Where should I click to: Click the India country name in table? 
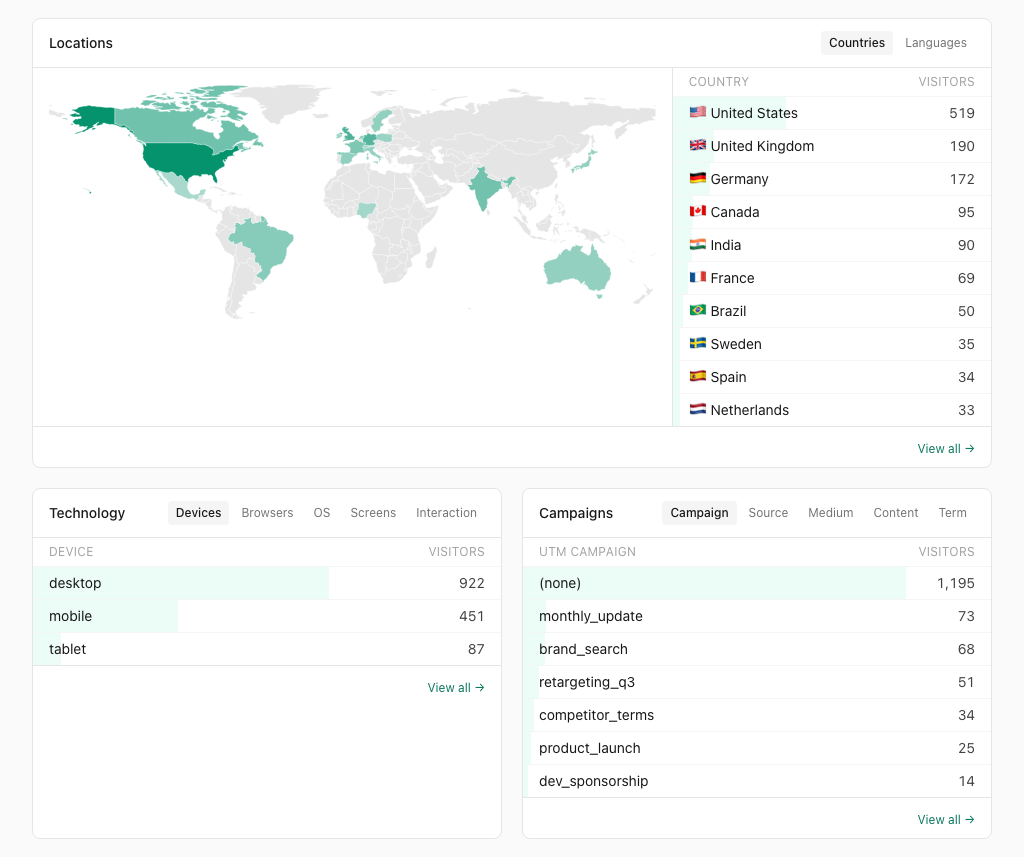(x=726, y=245)
